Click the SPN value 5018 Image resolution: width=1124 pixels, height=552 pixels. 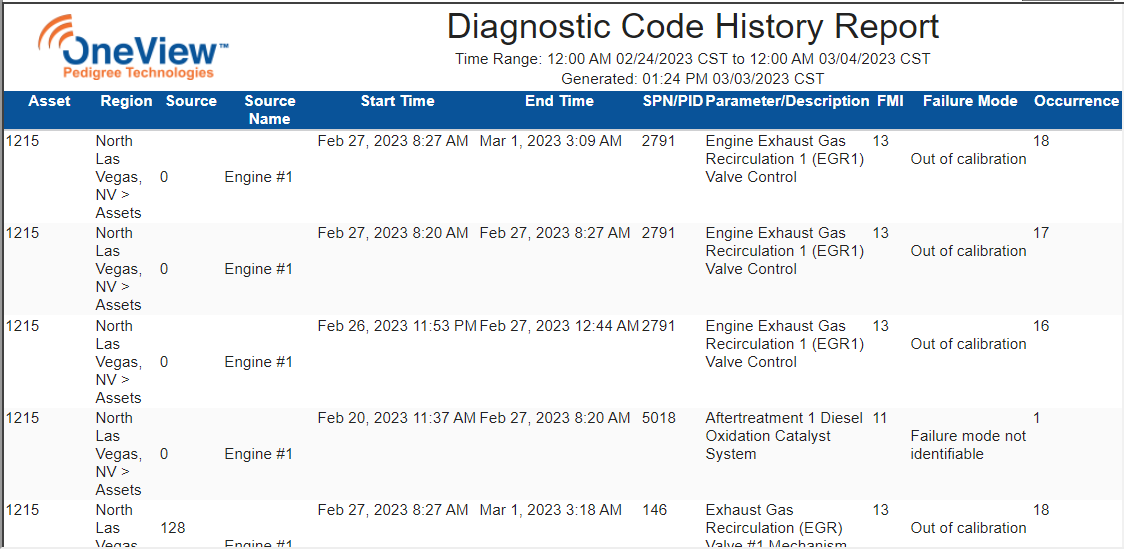point(659,418)
